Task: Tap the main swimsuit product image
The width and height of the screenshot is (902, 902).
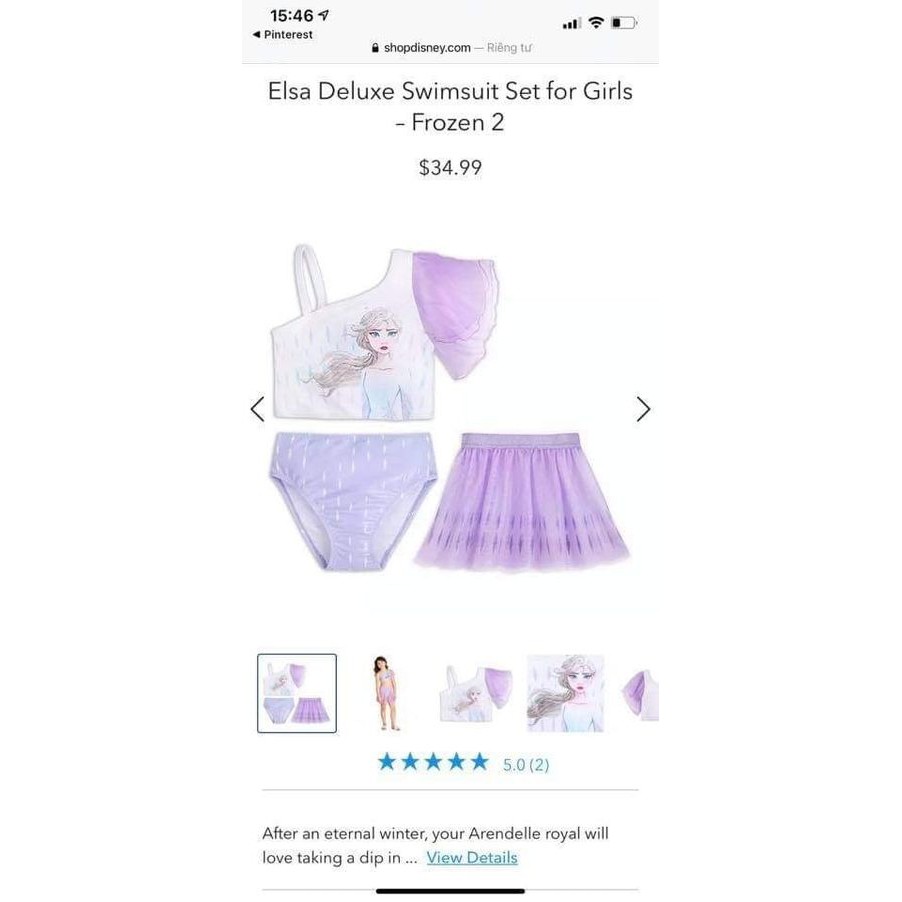Action: [x=450, y=408]
